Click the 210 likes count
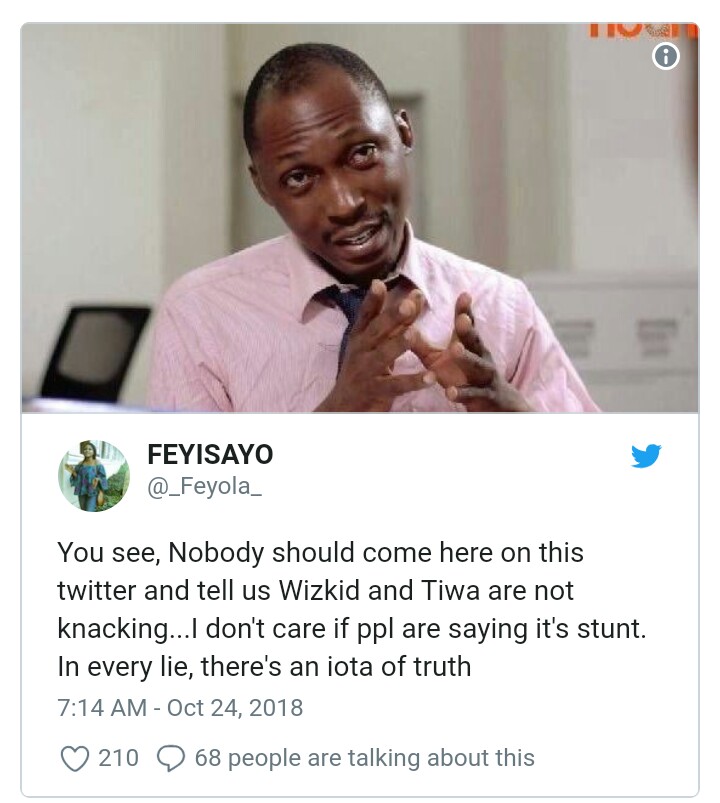The image size is (720, 803). [118, 758]
